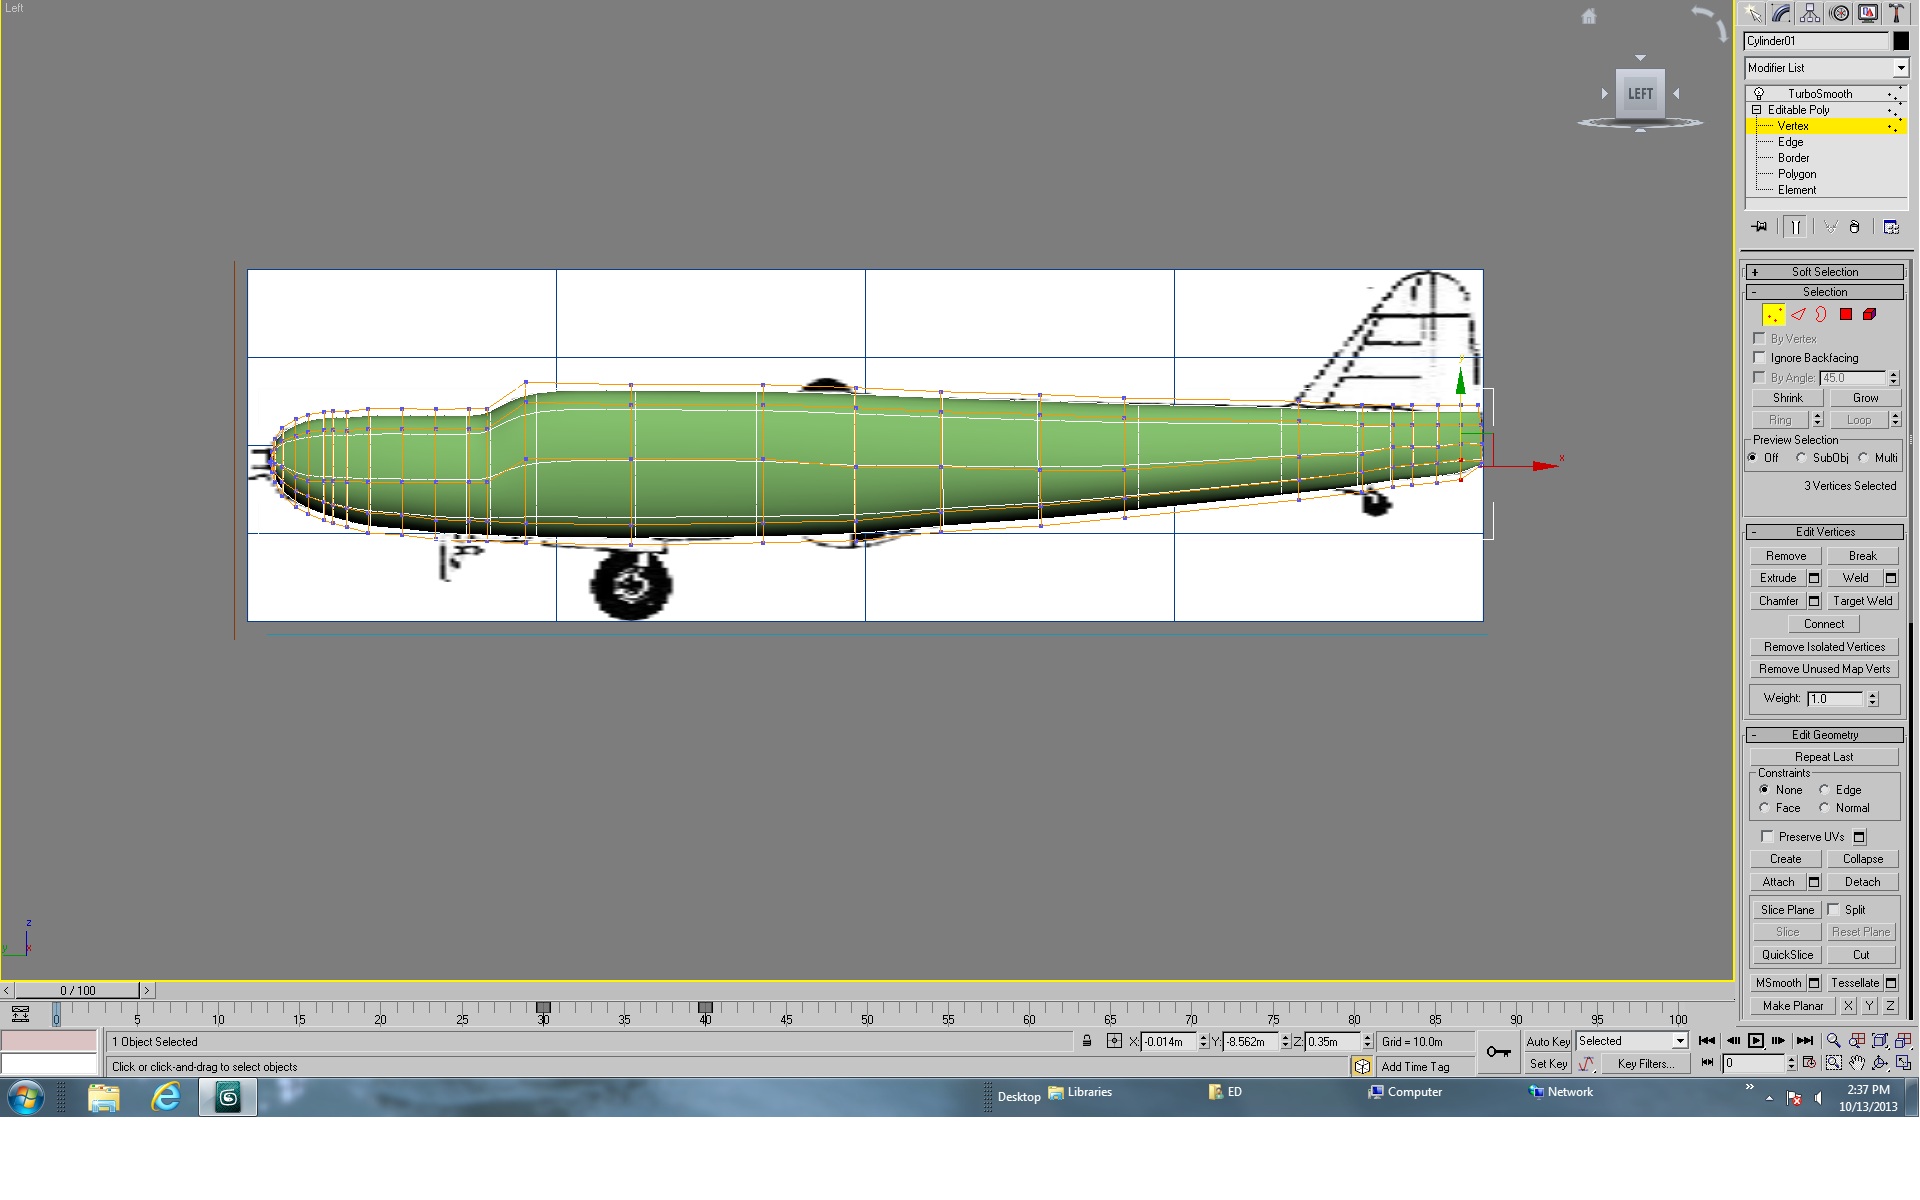Image resolution: width=1920 pixels, height=1200 pixels.
Task: Click the Pan View hand icon
Action: click(1857, 1063)
